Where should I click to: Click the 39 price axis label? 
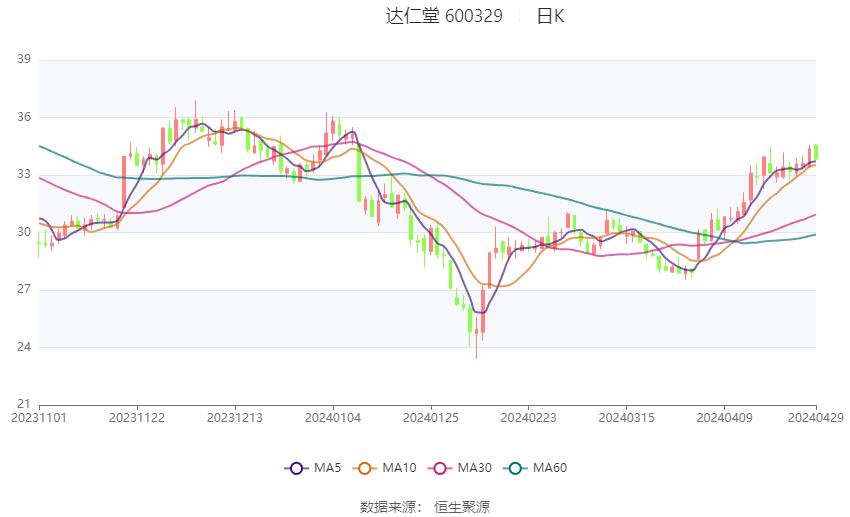point(24,59)
